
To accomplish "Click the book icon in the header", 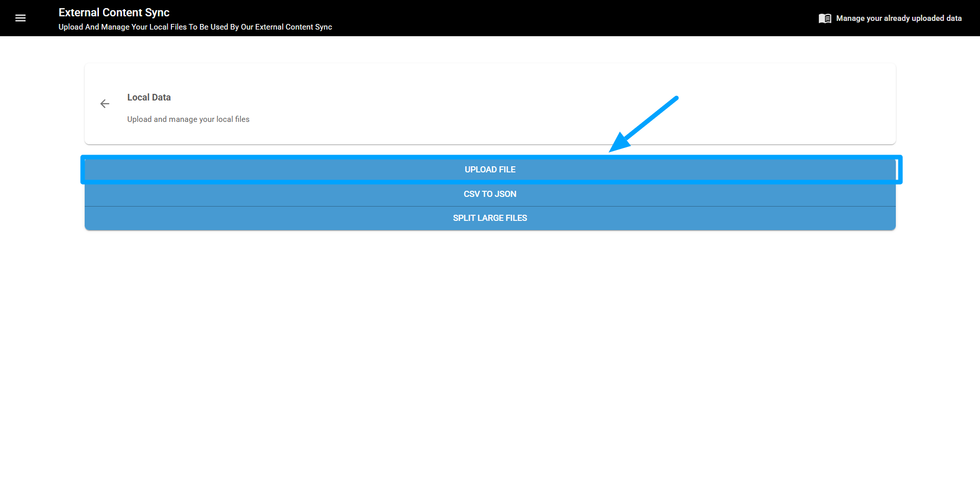I will tap(825, 19).
